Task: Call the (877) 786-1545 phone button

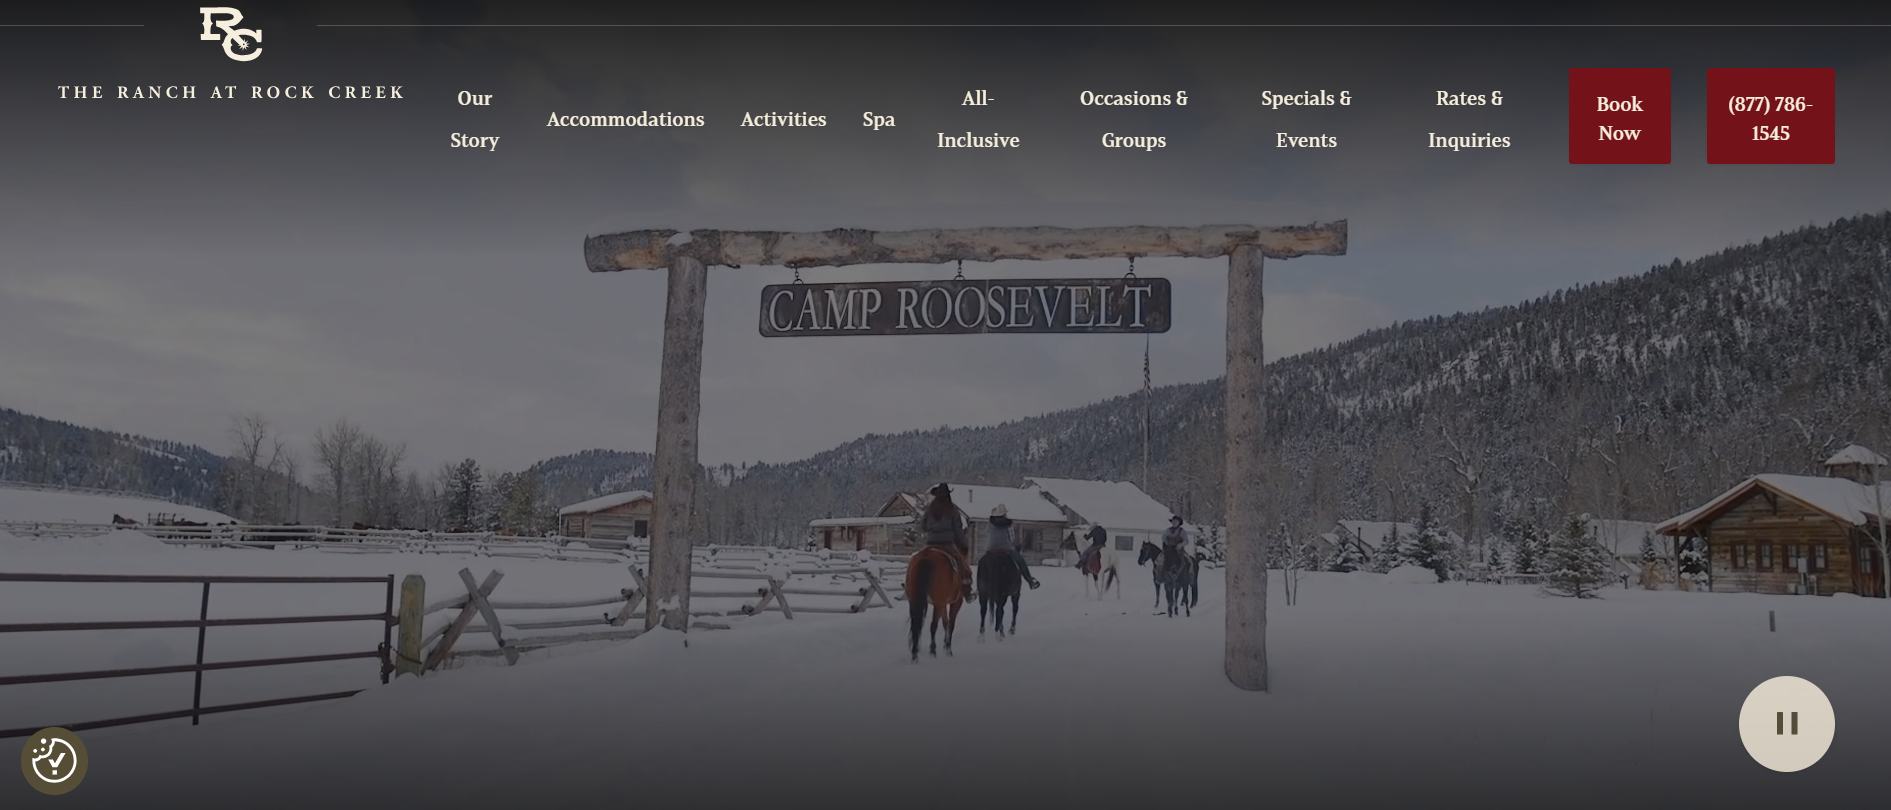Action: (x=1770, y=116)
